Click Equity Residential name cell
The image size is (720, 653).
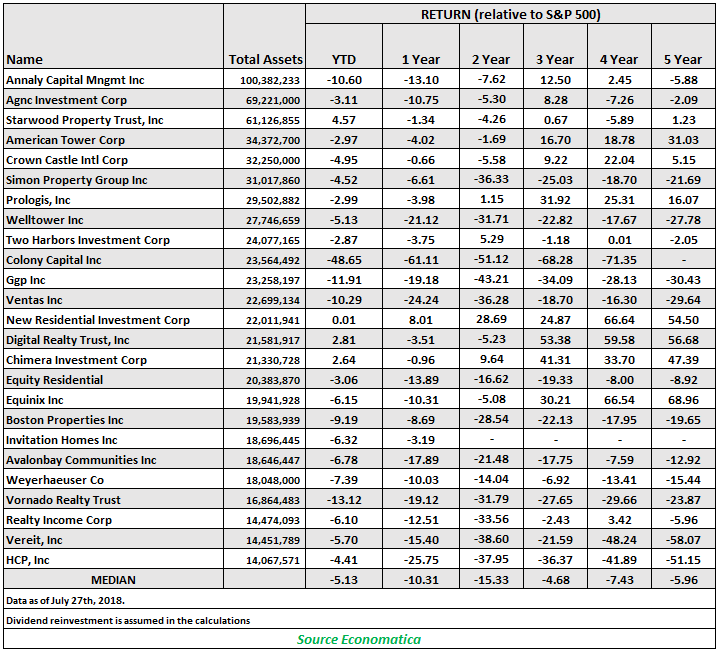54,380
